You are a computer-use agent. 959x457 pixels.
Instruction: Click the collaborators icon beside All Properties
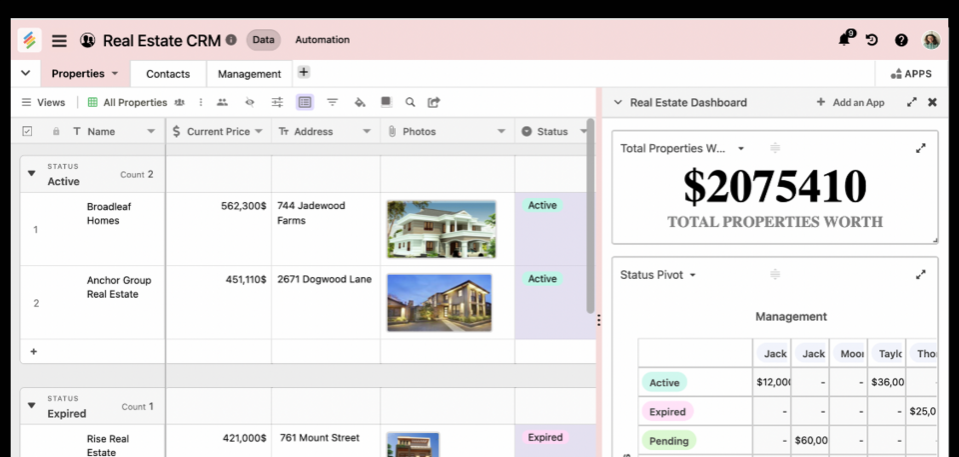point(179,102)
